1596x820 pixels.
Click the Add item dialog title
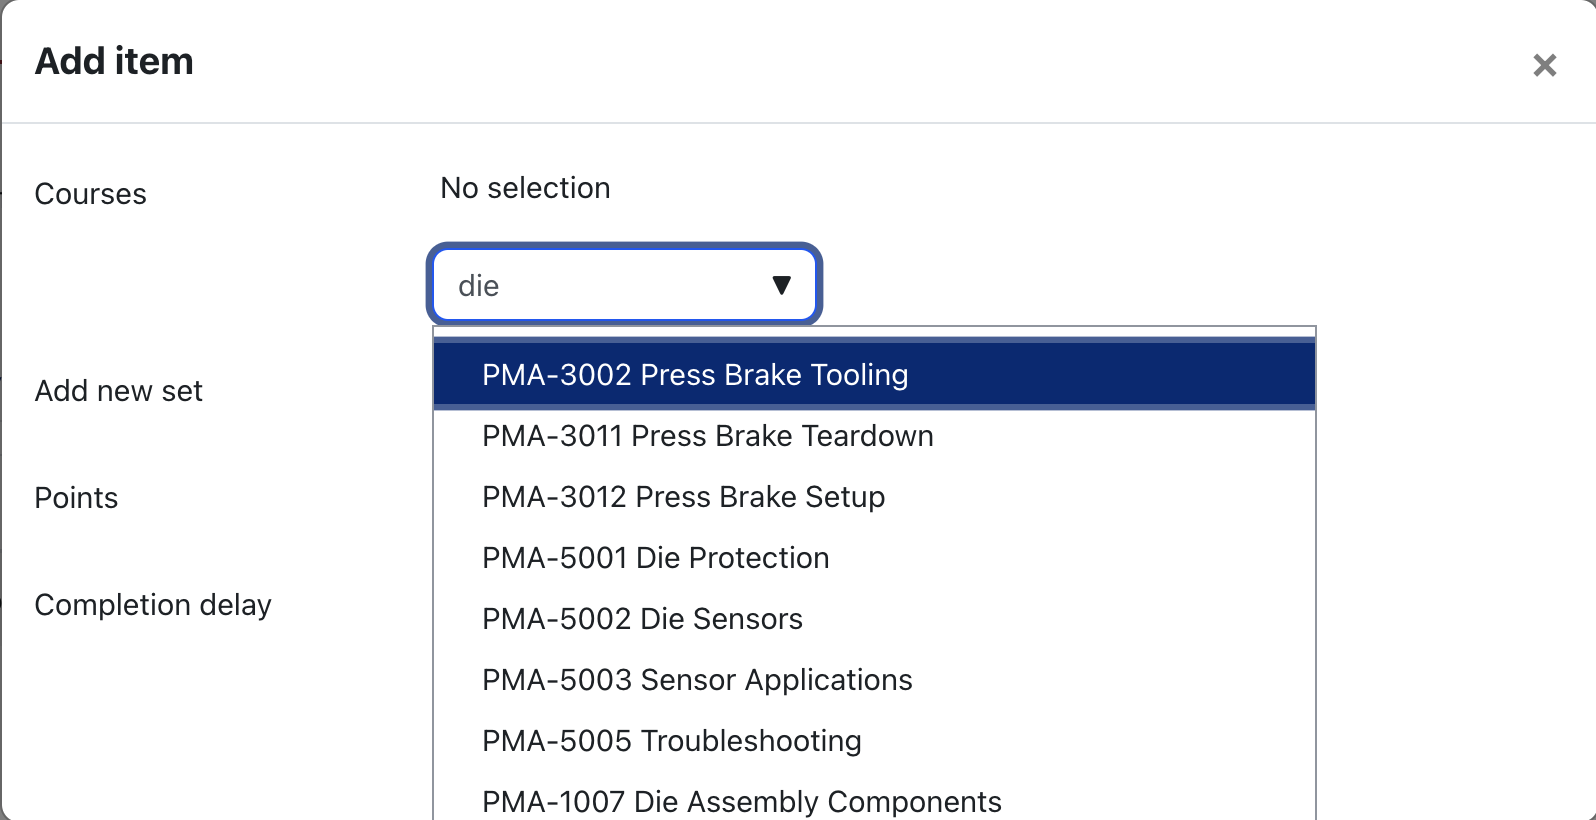[114, 61]
